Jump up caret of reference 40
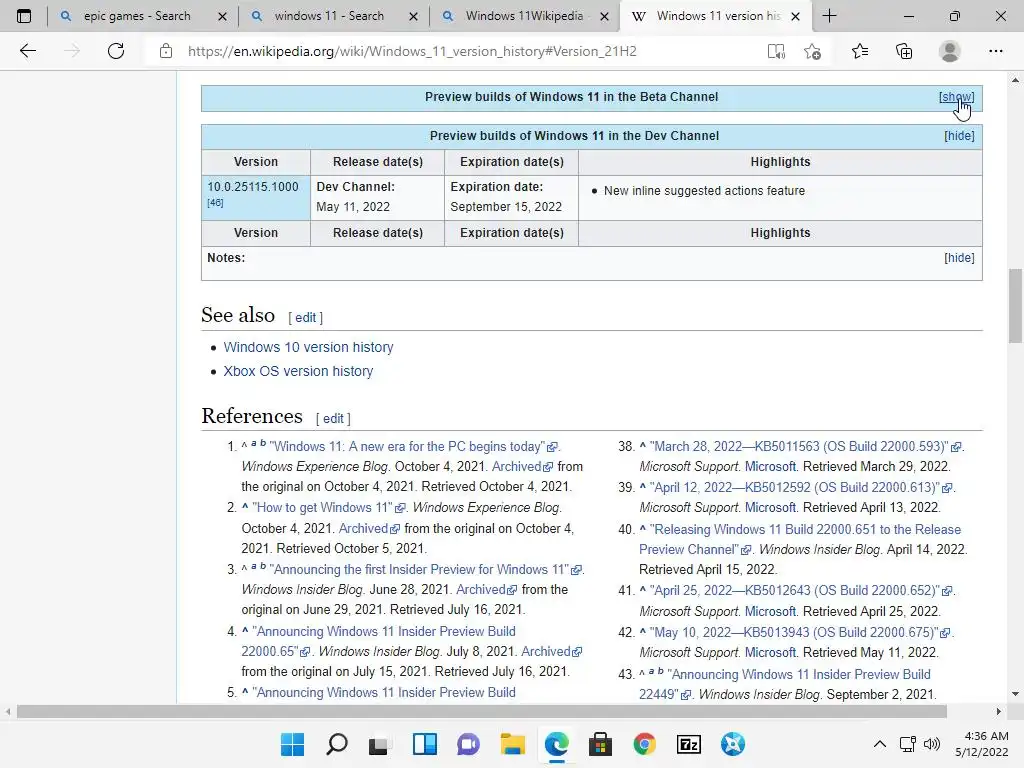 click(643, 528)
